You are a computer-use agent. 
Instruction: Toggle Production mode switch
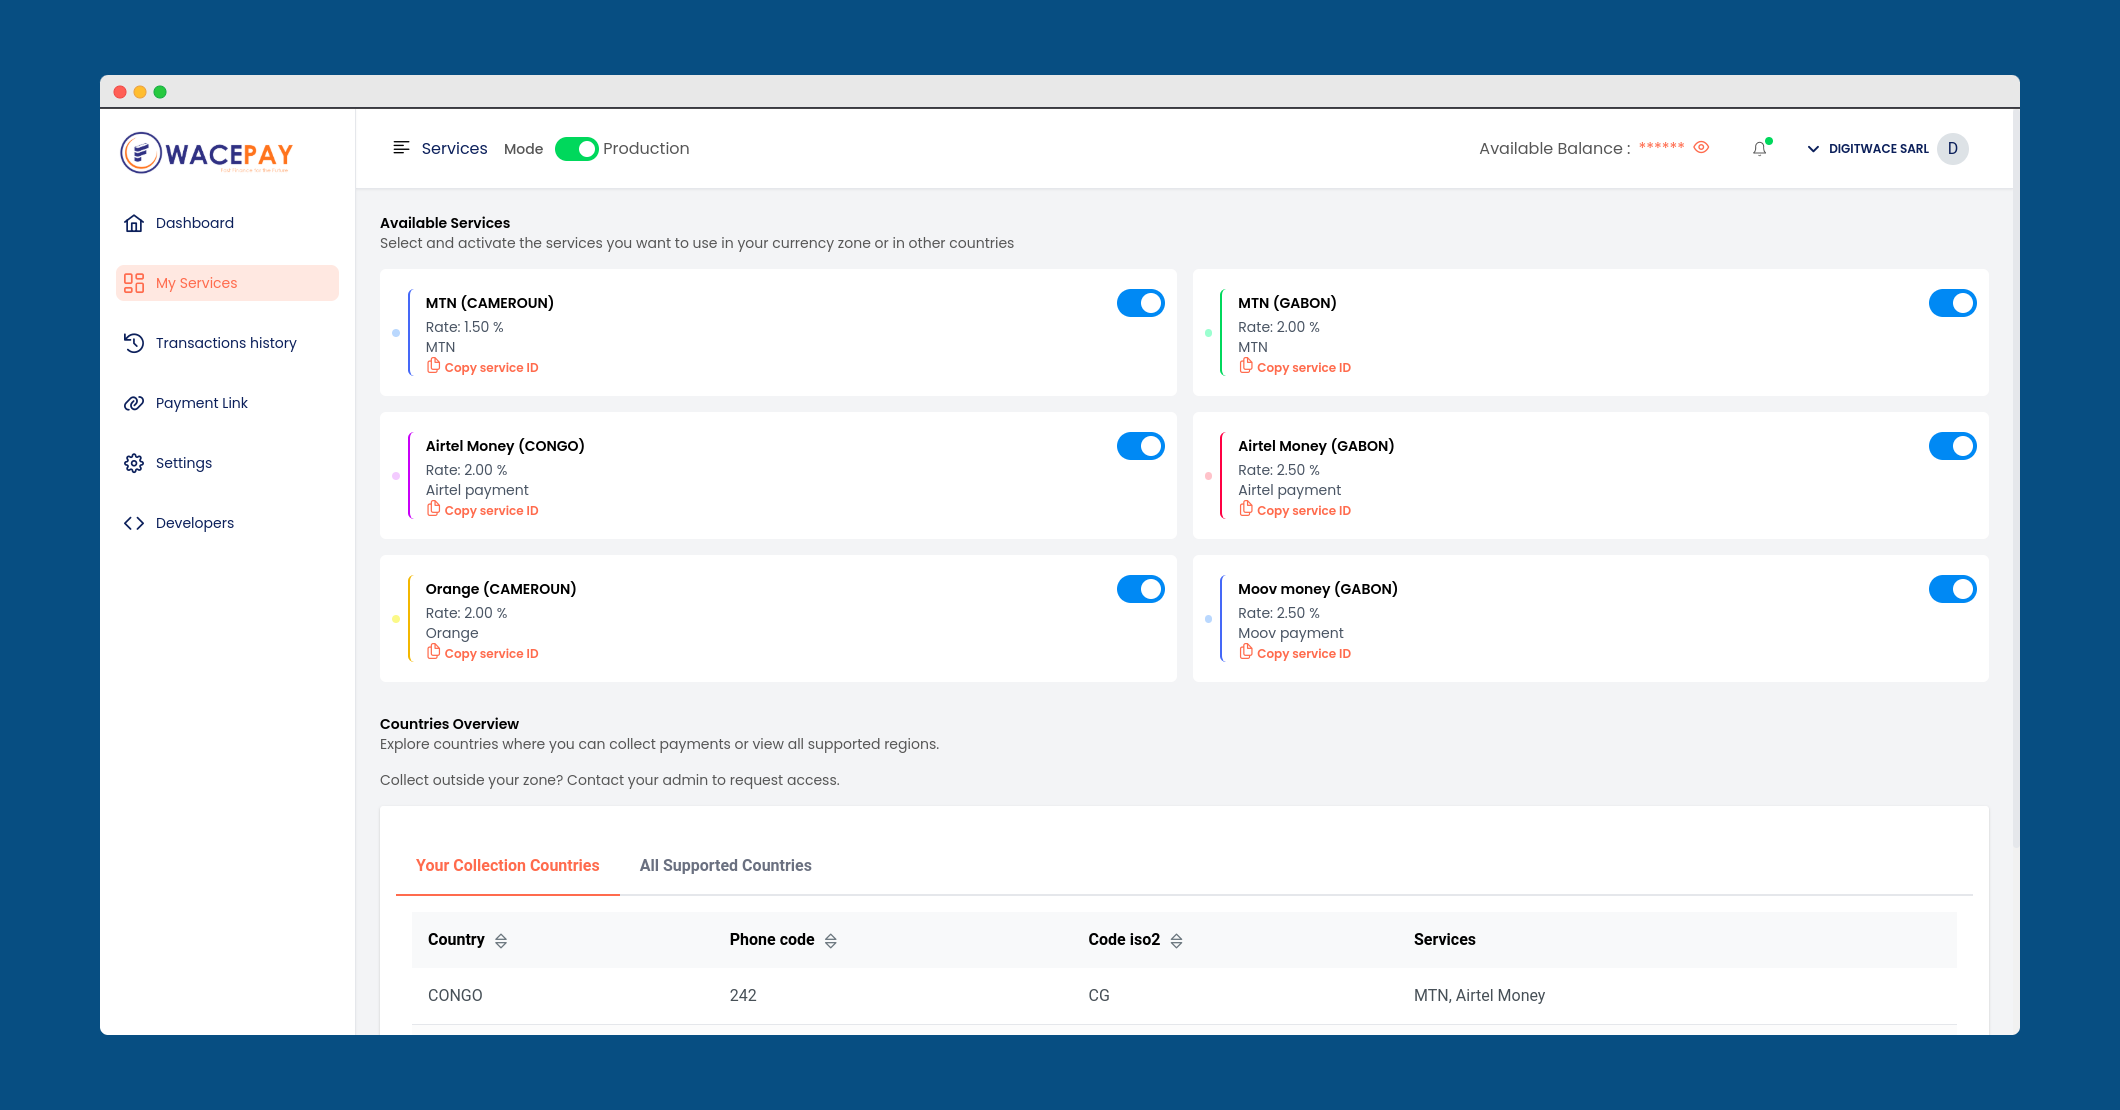[576, 149]
